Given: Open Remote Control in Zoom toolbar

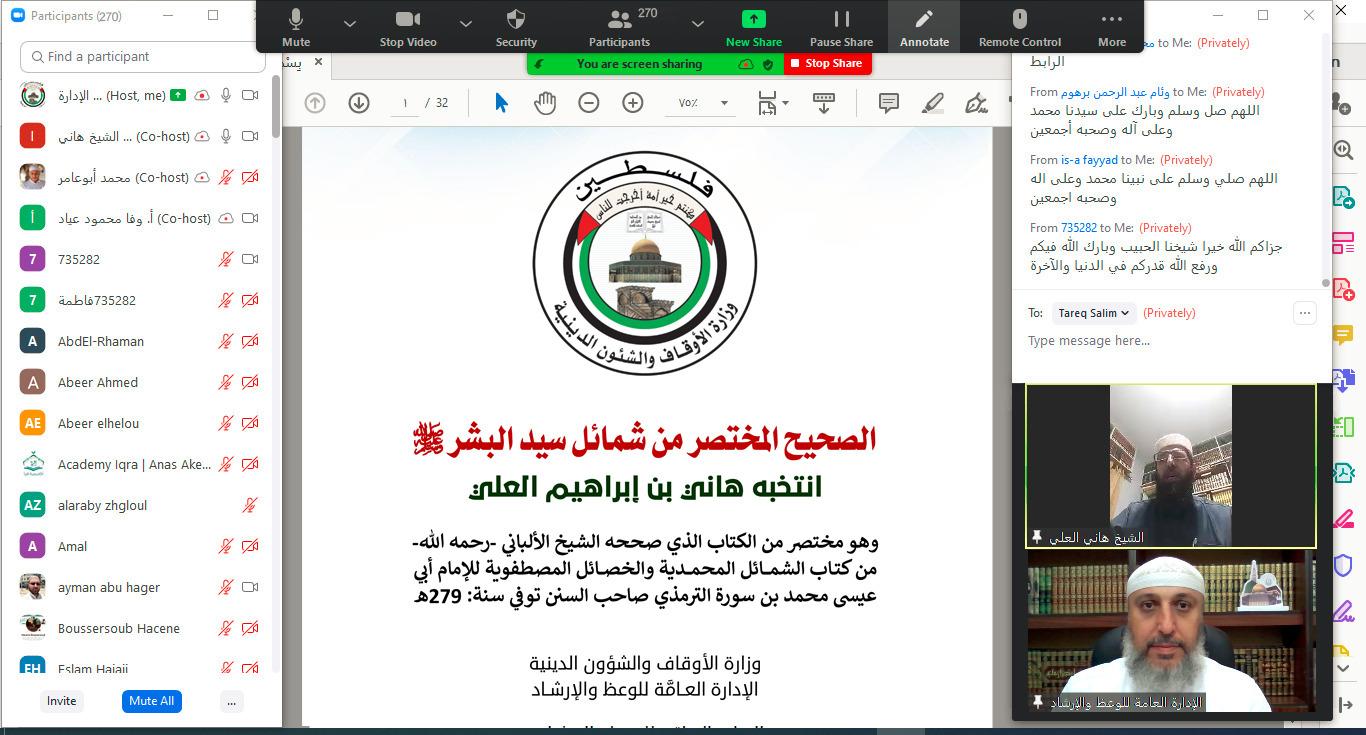Looking at the screenshot, I should (x=1019, y=27).
